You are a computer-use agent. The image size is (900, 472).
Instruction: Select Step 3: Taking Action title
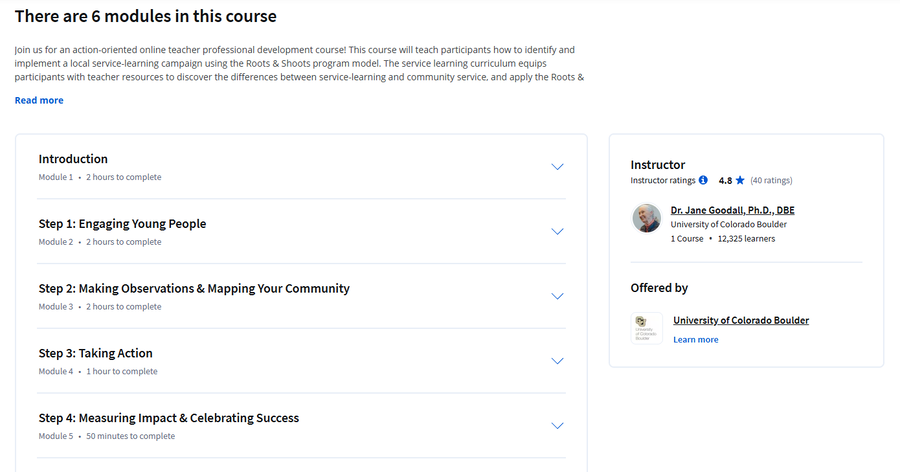coord(95,353)
